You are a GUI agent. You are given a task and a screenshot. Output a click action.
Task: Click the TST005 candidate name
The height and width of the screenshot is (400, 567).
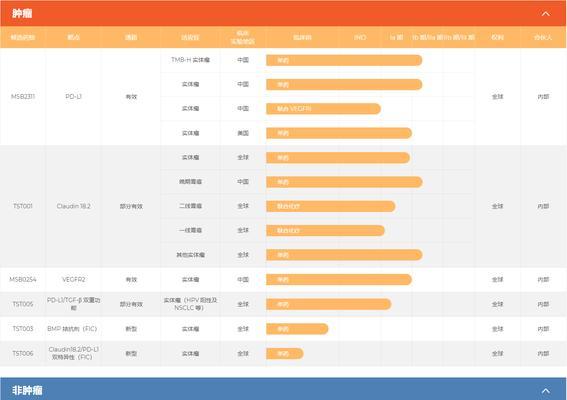pos(23,304)
